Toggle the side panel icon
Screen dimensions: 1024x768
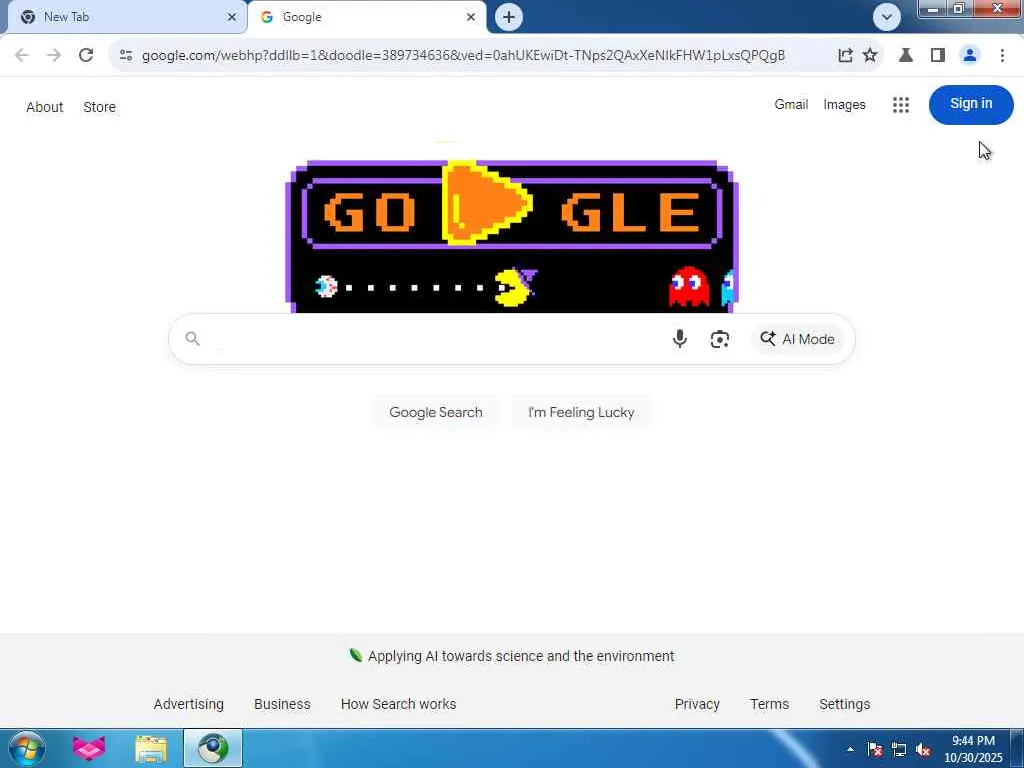(x=938, y=56)
